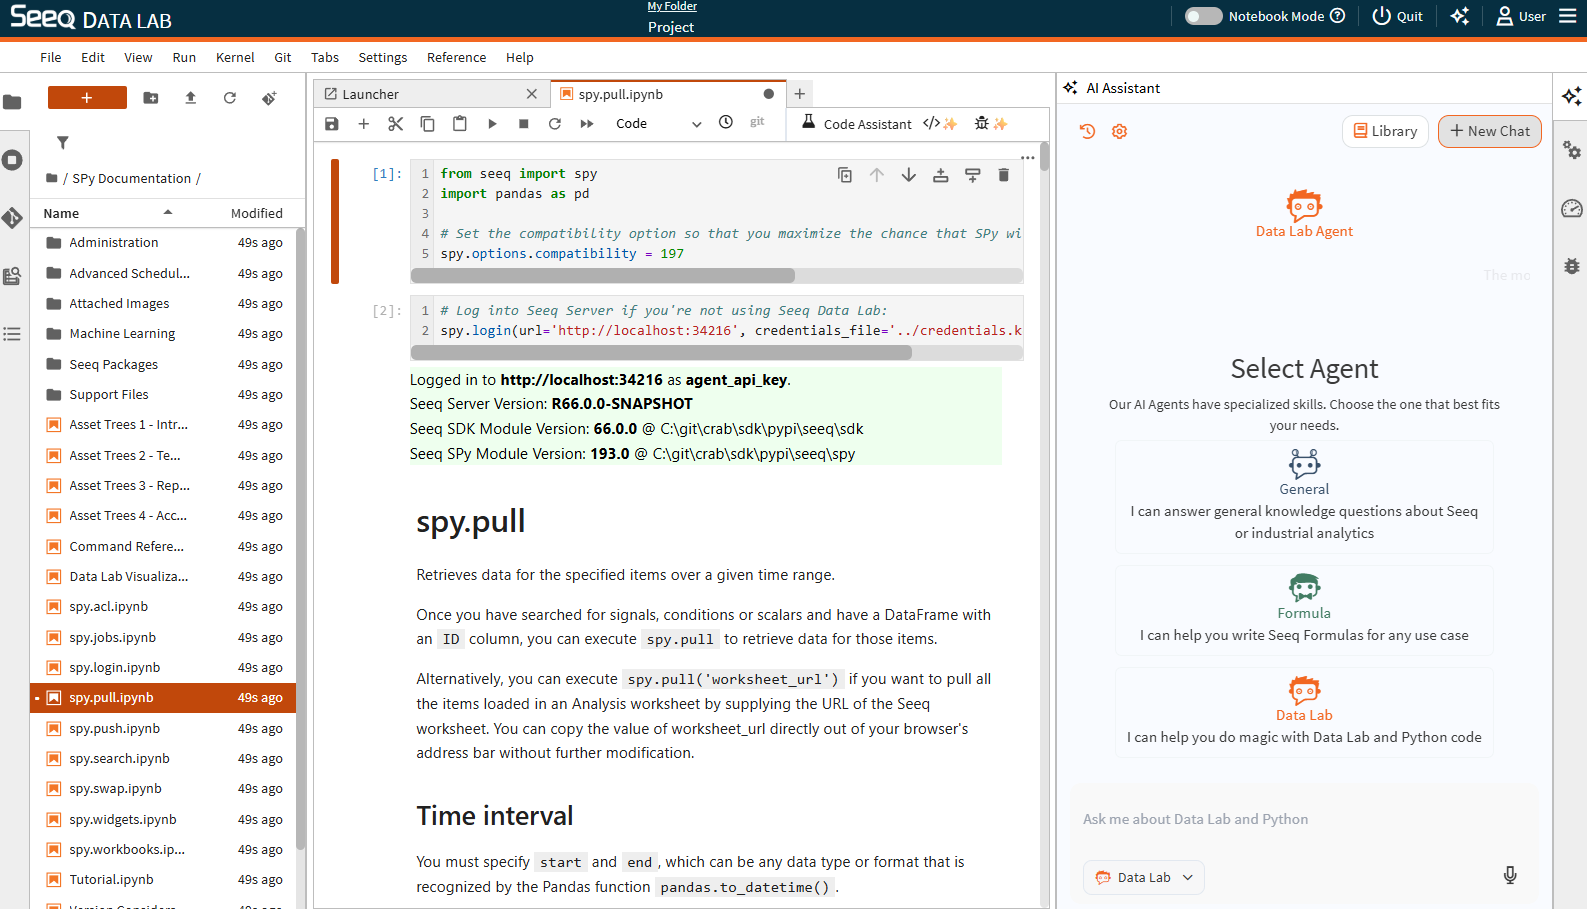Toggle the Notebook Mode switch
The image size is (1587, 909).
1203,16
